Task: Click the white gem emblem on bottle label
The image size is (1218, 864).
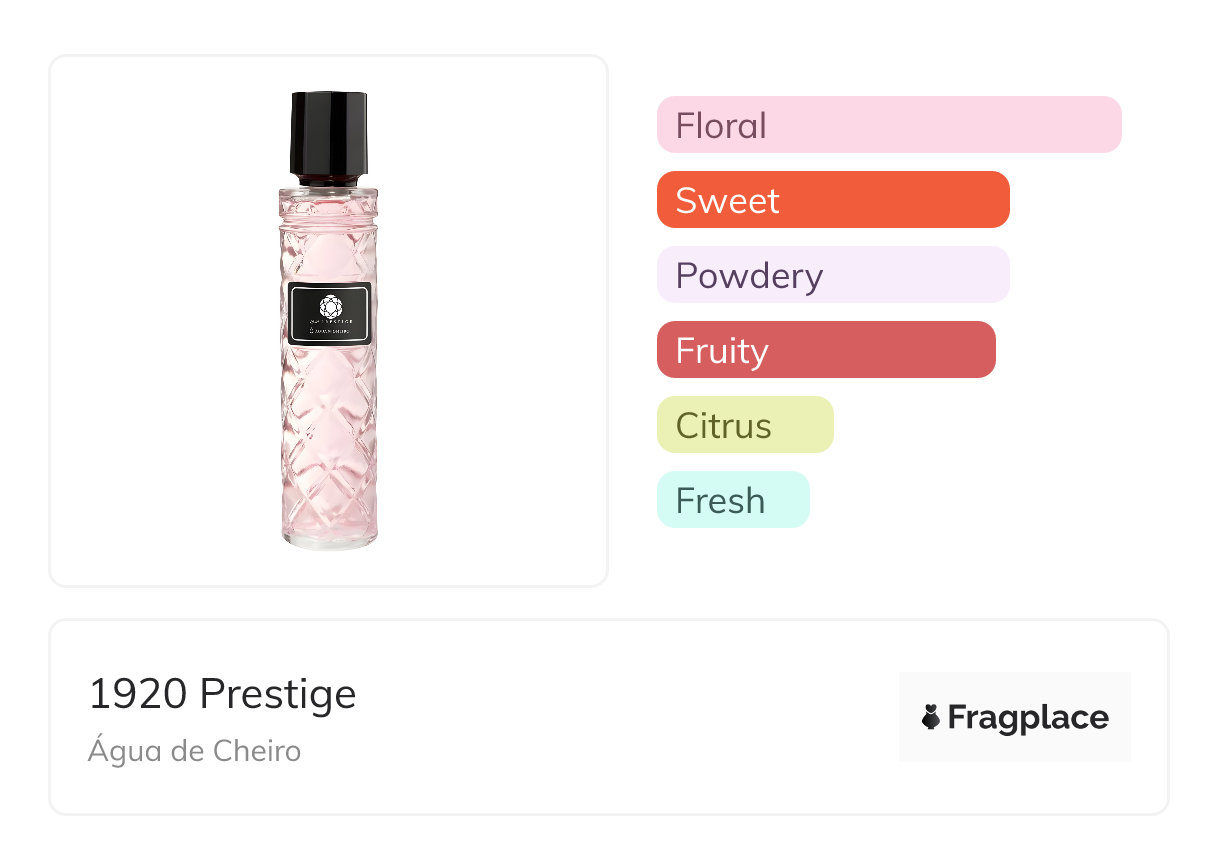Action: tap(330, 305)
